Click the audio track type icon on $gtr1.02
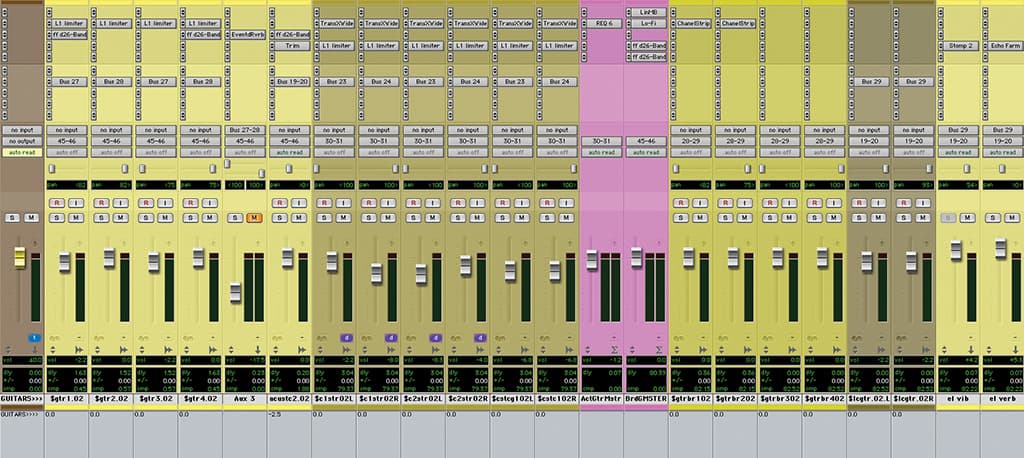This screenshot has width=1024, height=458. 79,350
